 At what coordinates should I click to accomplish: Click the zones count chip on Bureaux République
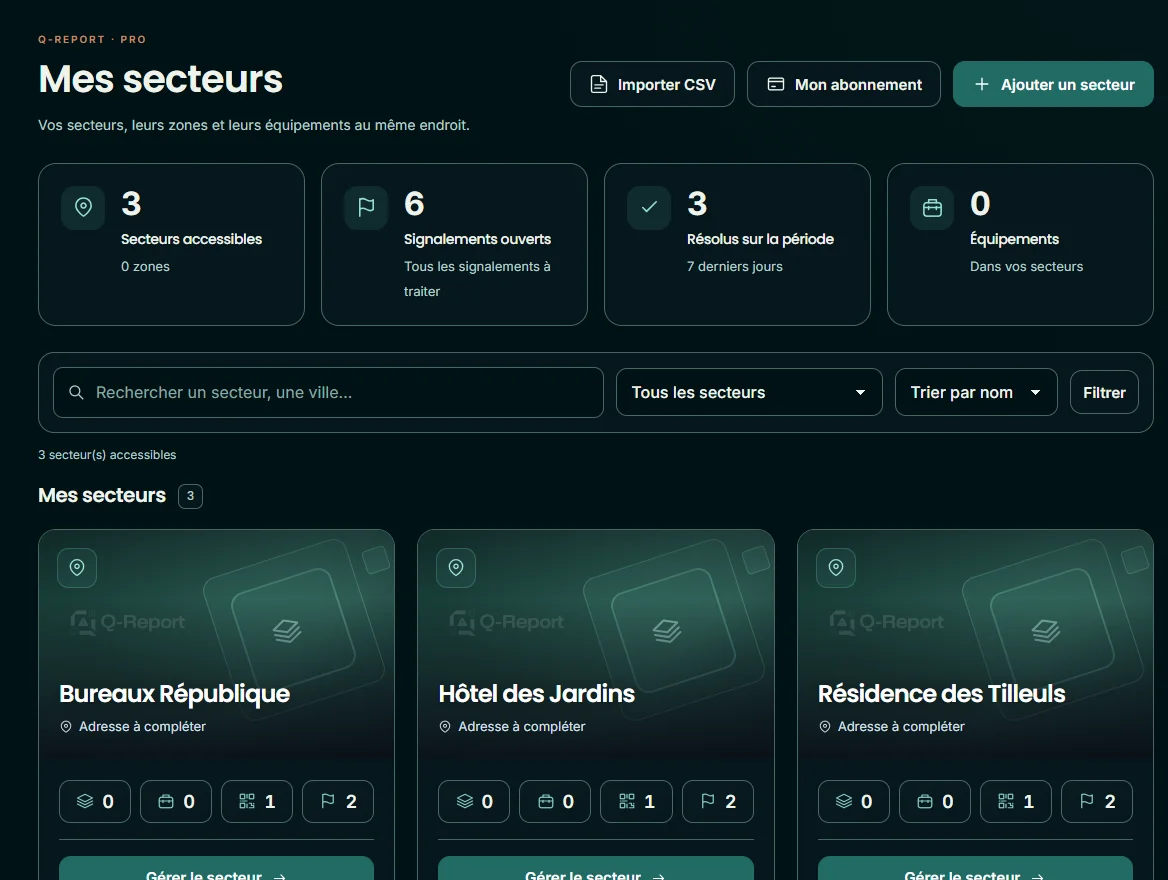pyautogui.click(x=95, y=801)
